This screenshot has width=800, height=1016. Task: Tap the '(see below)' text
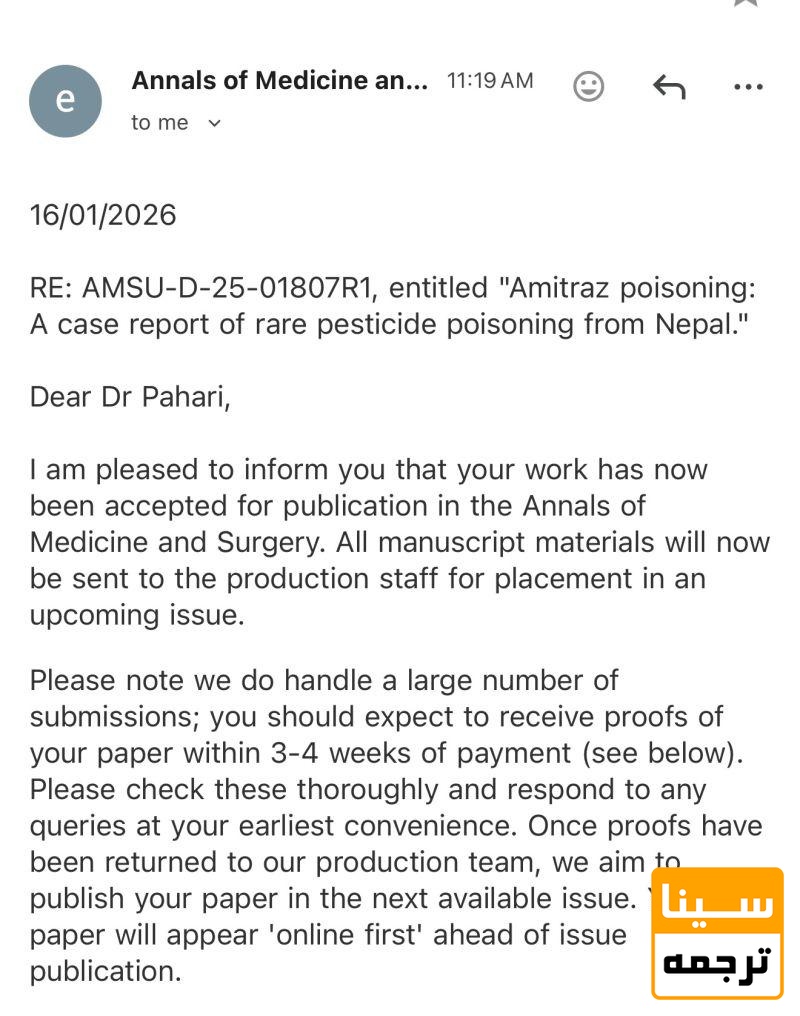[662, 753]
